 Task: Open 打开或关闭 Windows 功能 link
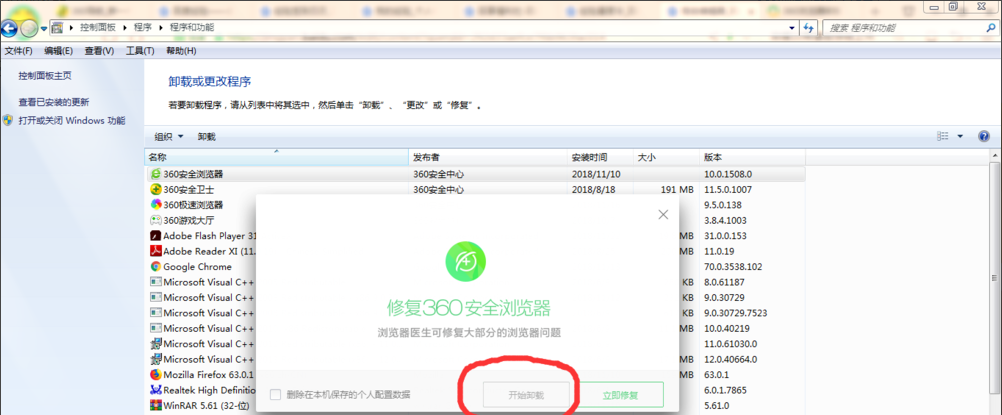click(72, 120)
